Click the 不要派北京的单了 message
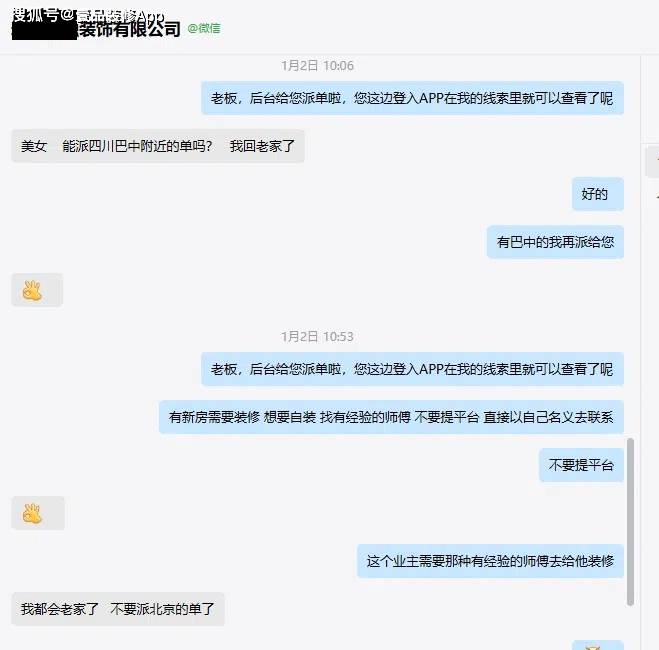The height and width of the screenshot is (650, 659). (x=118, y=609)
